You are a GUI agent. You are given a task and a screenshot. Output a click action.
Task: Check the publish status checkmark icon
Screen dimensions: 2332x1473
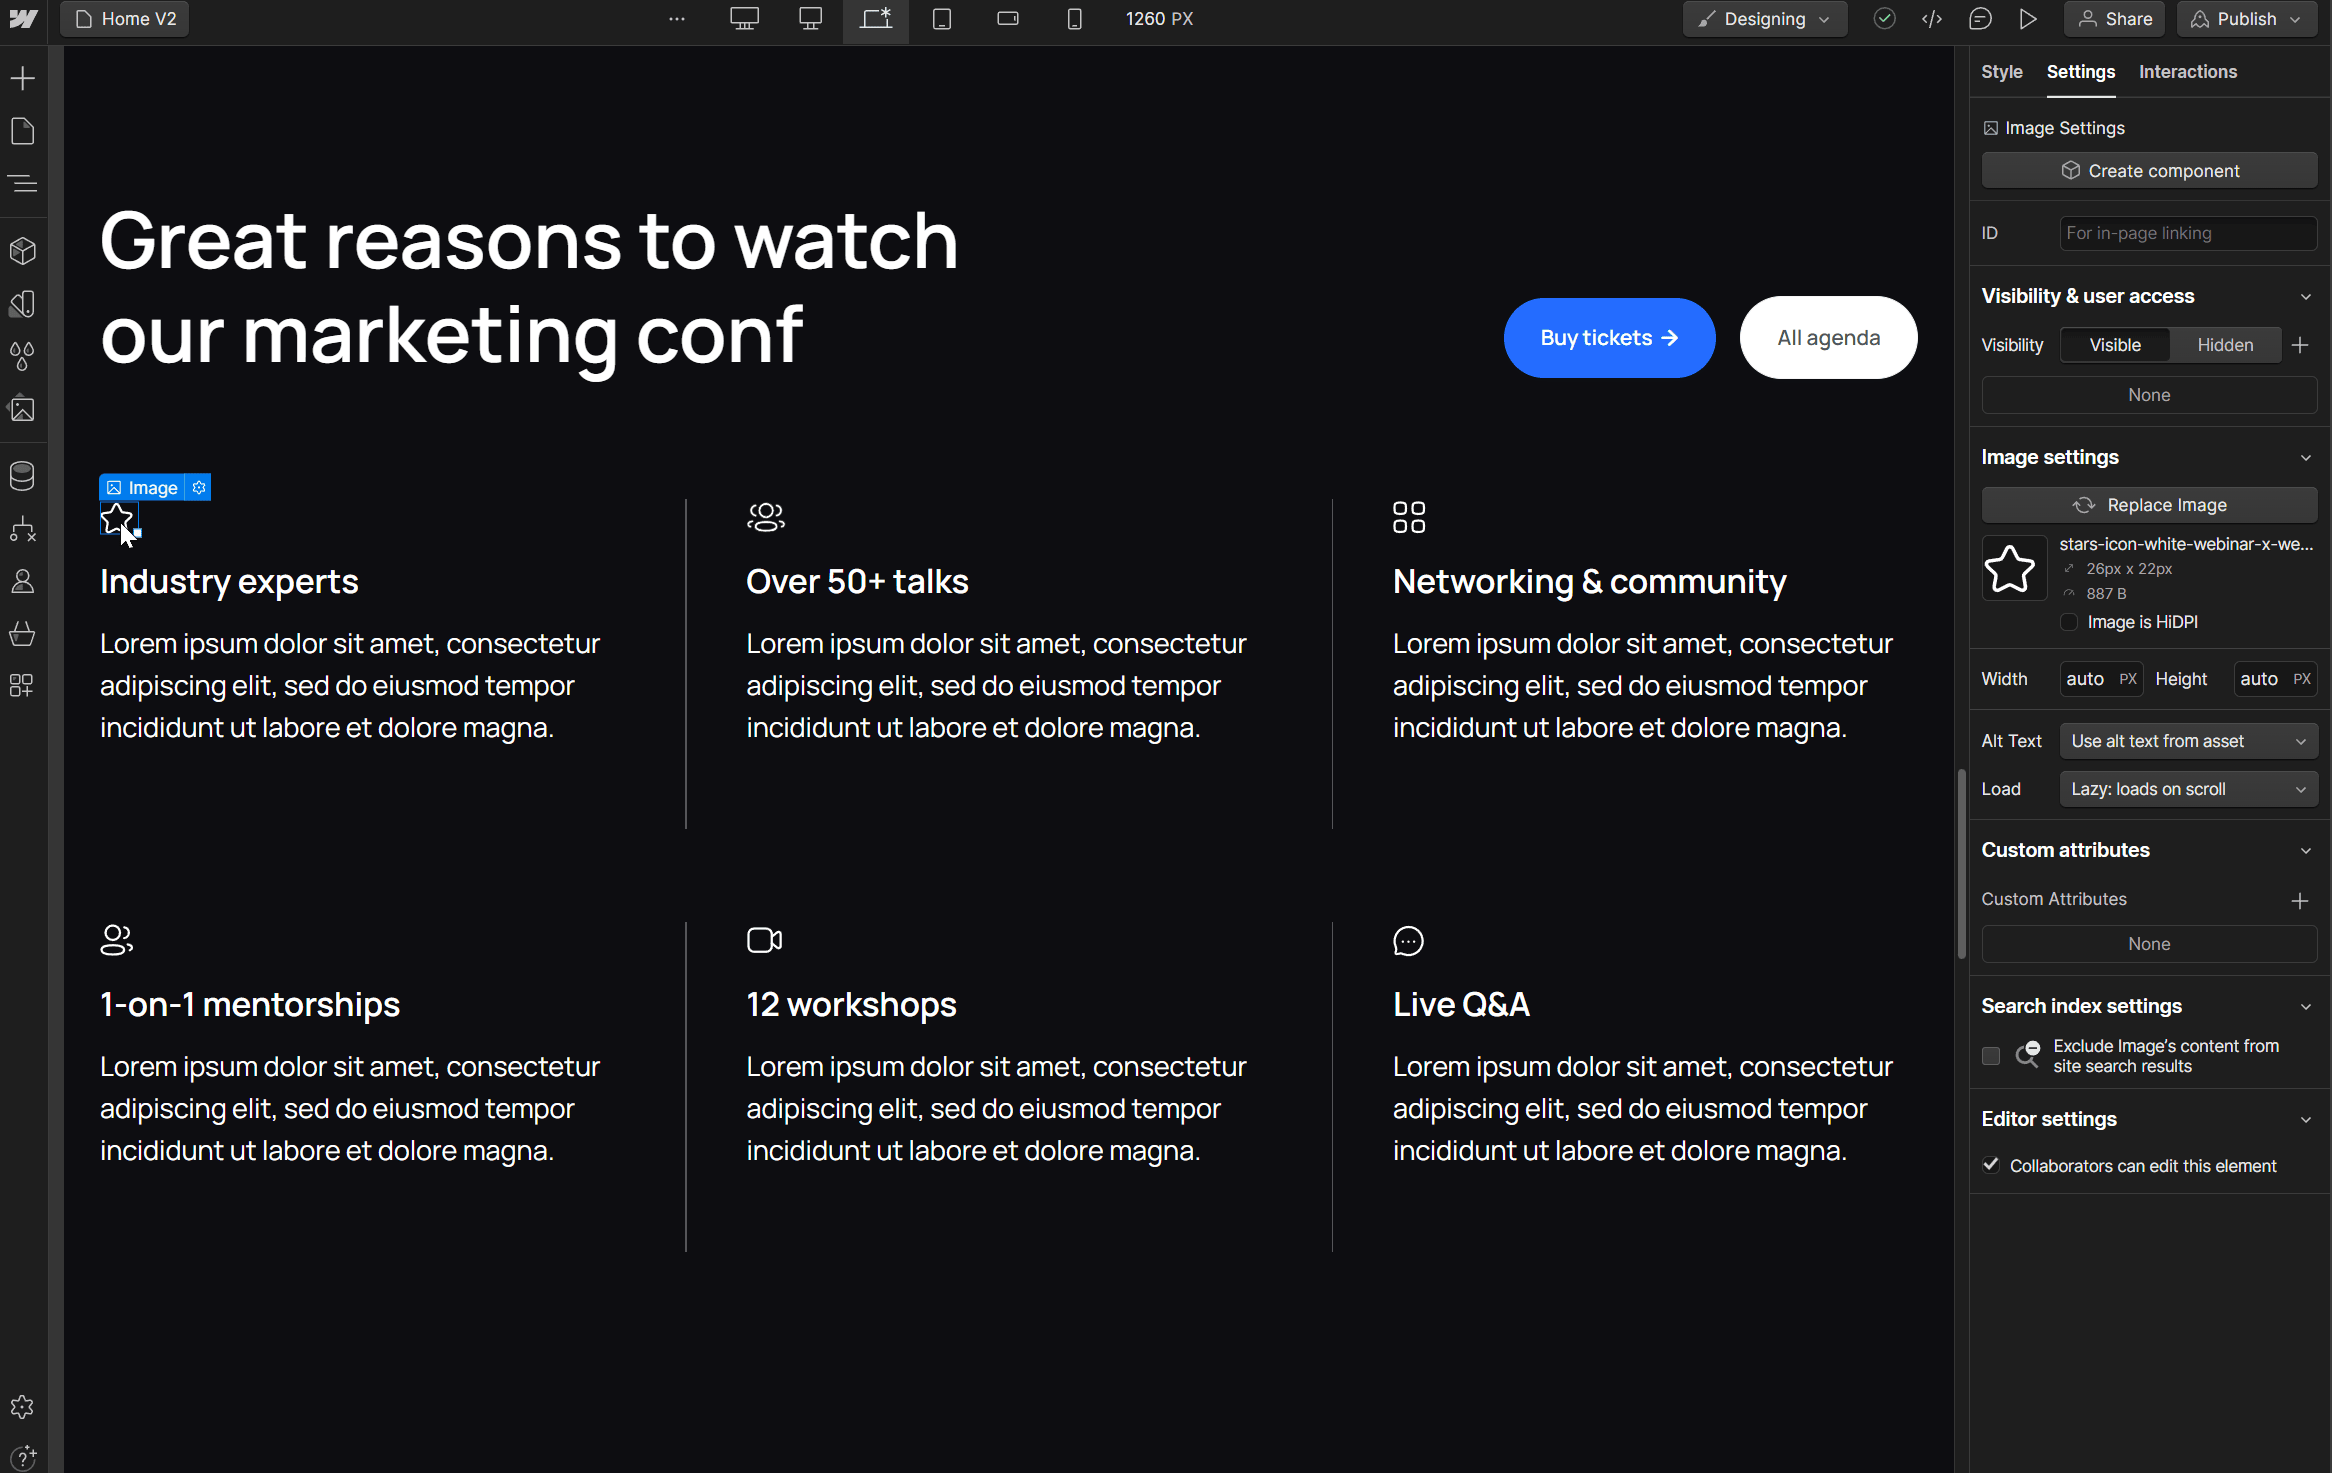pyautogui.click(x=1884, y=19)
